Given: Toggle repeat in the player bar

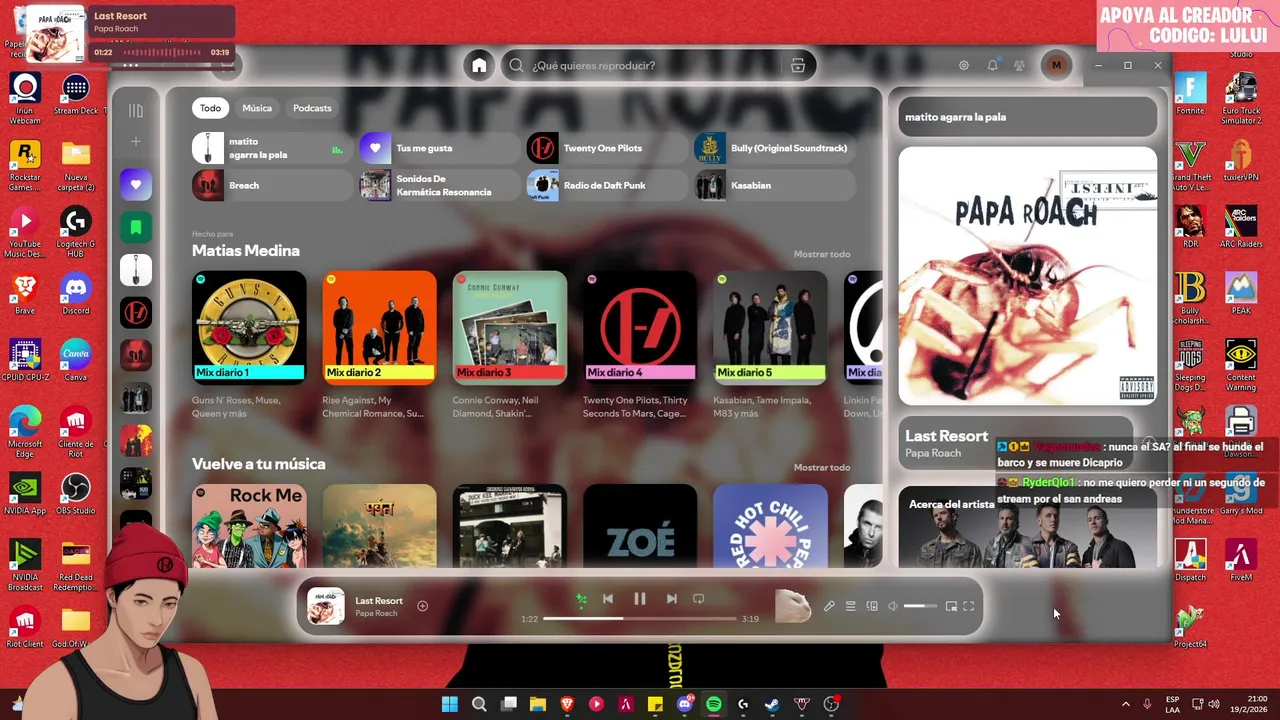Looking at the screenshot, I should (699, 599).
